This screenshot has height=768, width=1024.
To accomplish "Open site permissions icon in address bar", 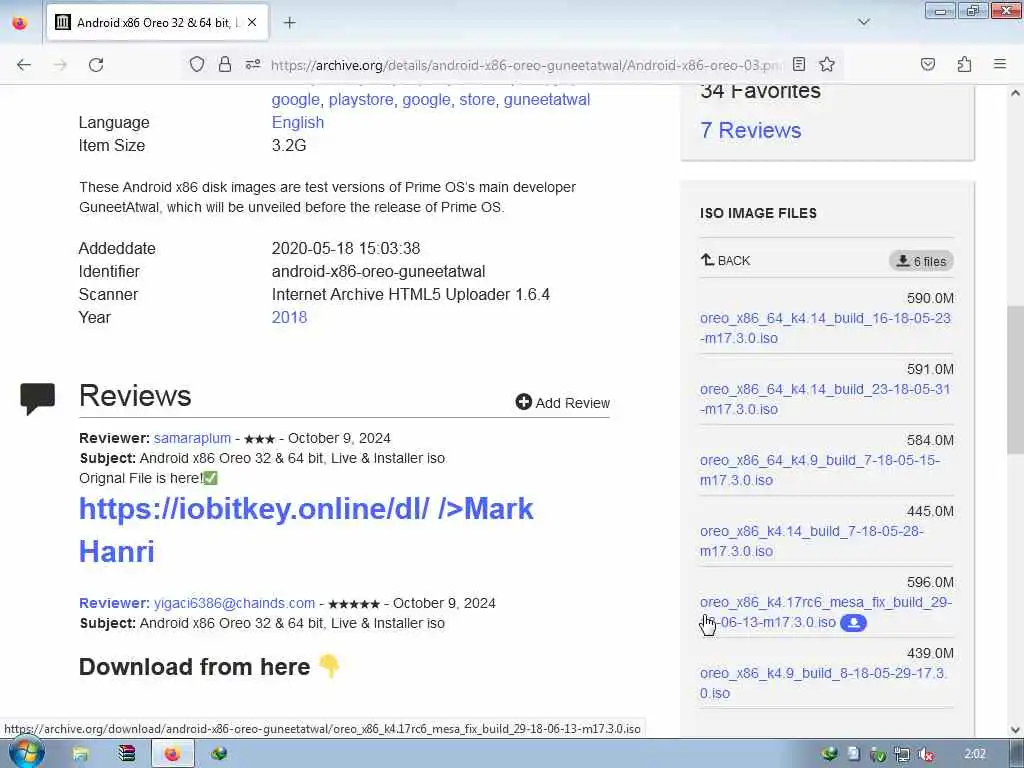I will tap(253, 64).
